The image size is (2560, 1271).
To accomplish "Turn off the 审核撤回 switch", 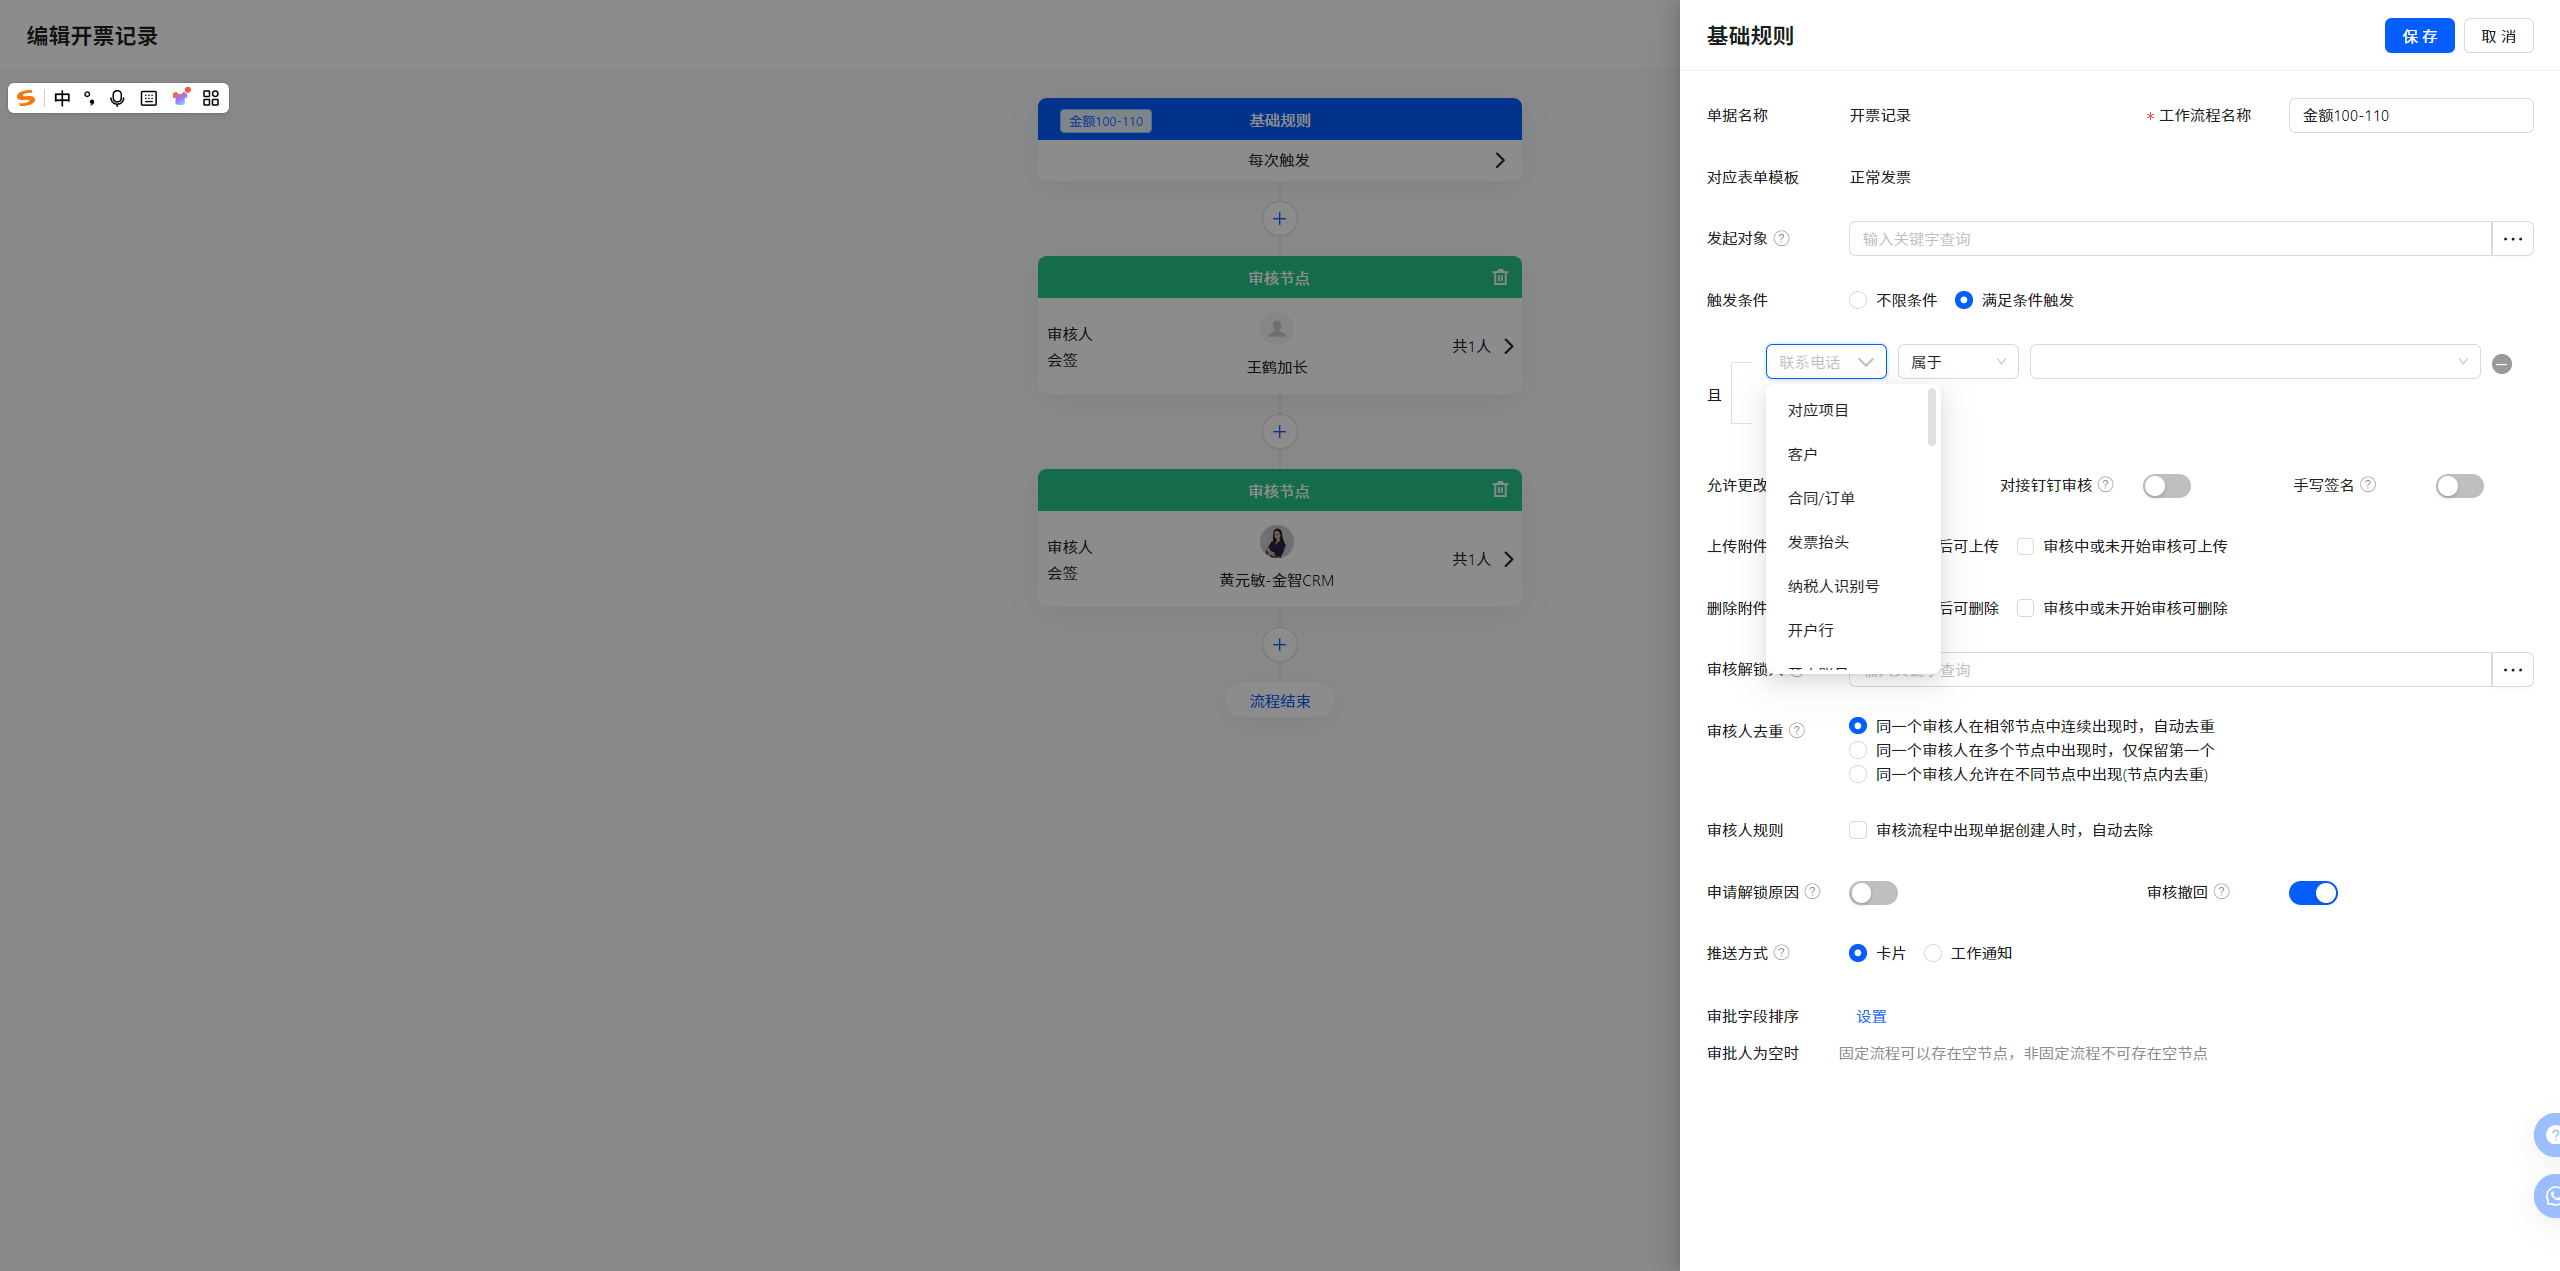I will pos(2312,893).
